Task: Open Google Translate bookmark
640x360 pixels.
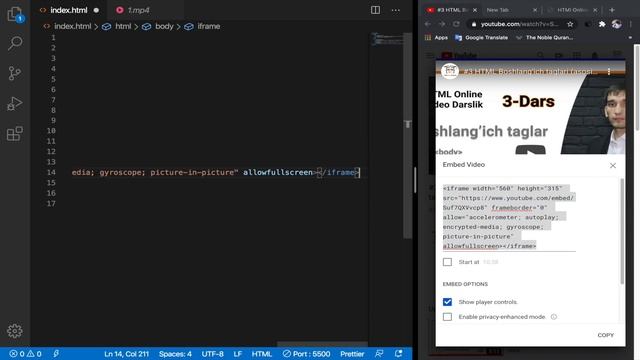Action: pyautogui.click(x=482, y=38)
